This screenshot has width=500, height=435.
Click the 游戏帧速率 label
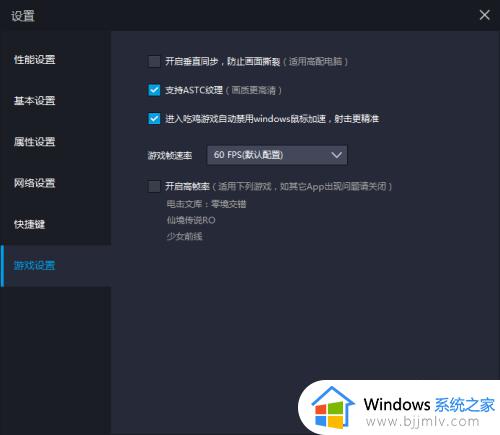pos(170,155)
